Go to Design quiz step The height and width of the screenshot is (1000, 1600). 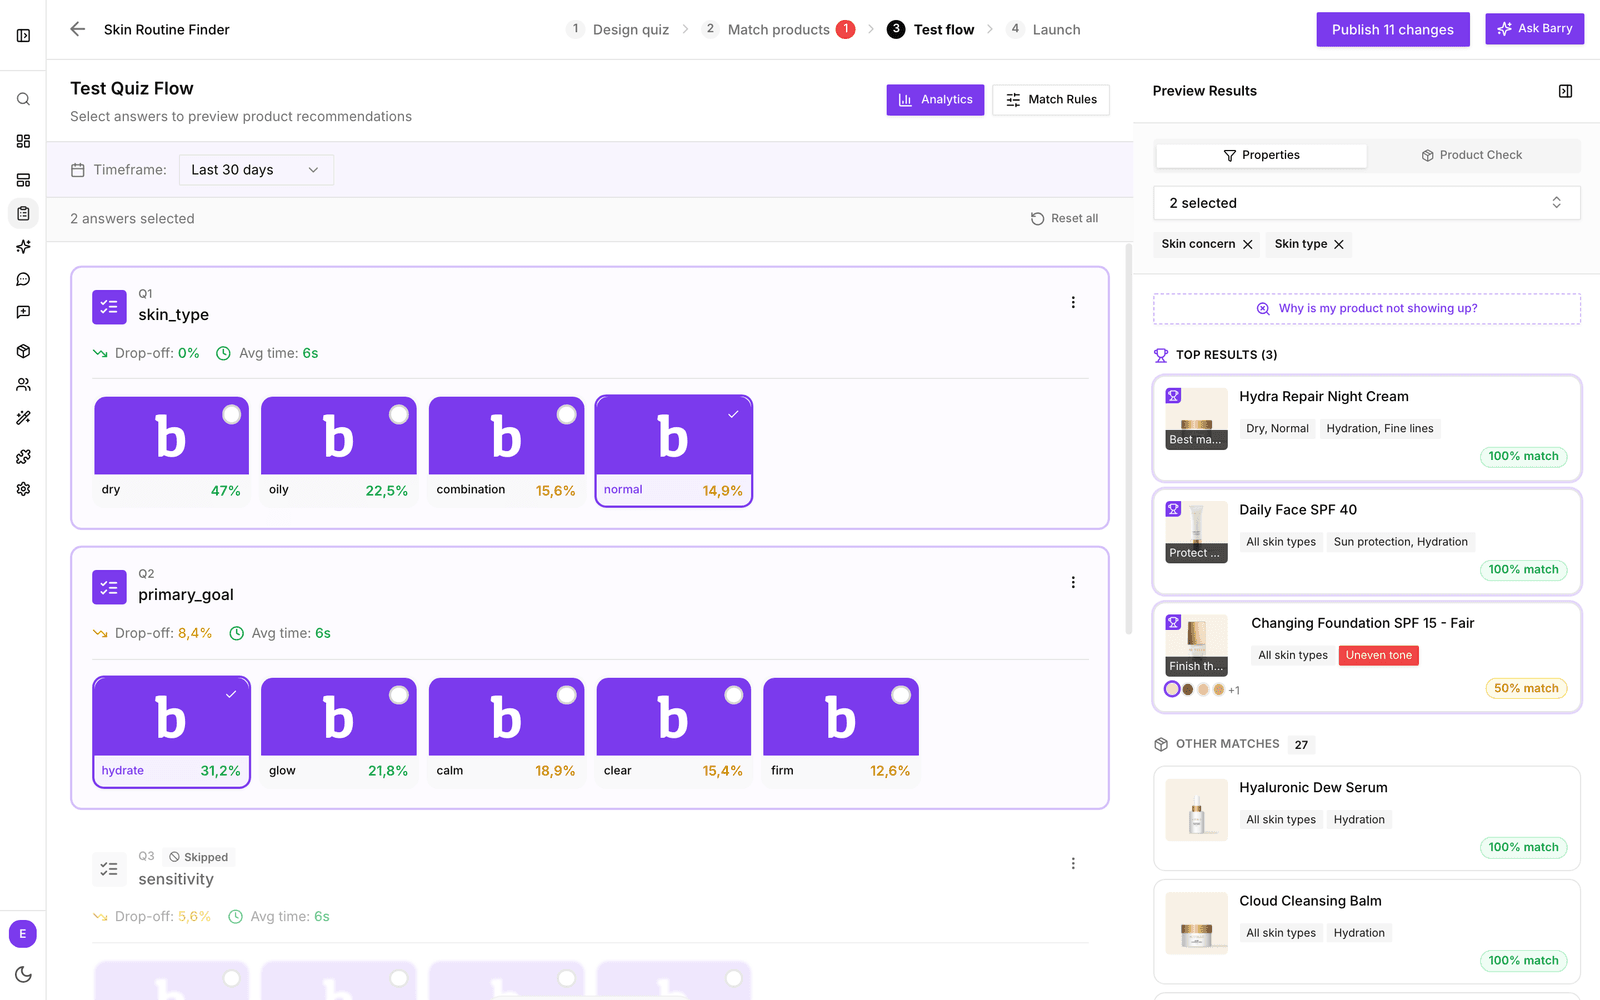618,29
